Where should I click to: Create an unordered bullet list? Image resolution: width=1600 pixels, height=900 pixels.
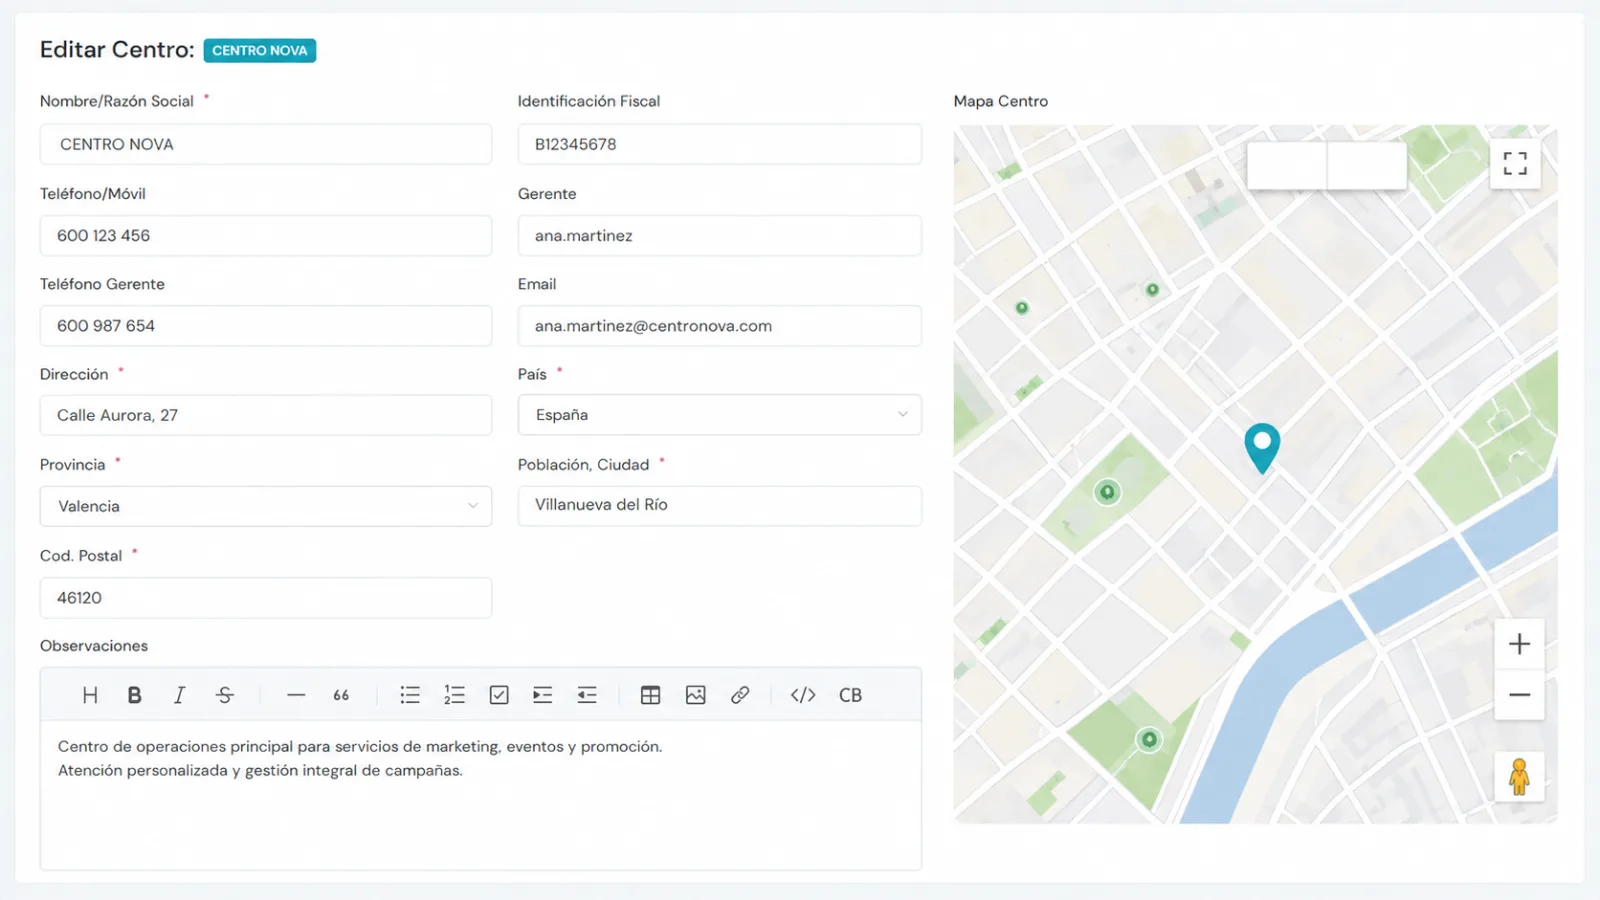pos(410,695)
